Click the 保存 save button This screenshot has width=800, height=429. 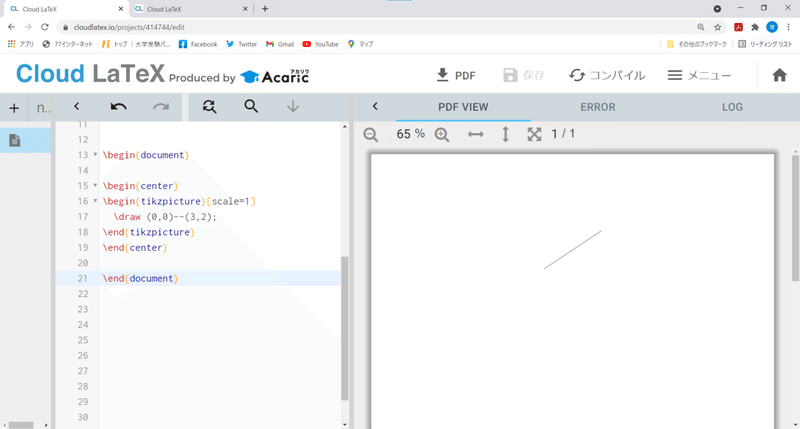point(524,75)
